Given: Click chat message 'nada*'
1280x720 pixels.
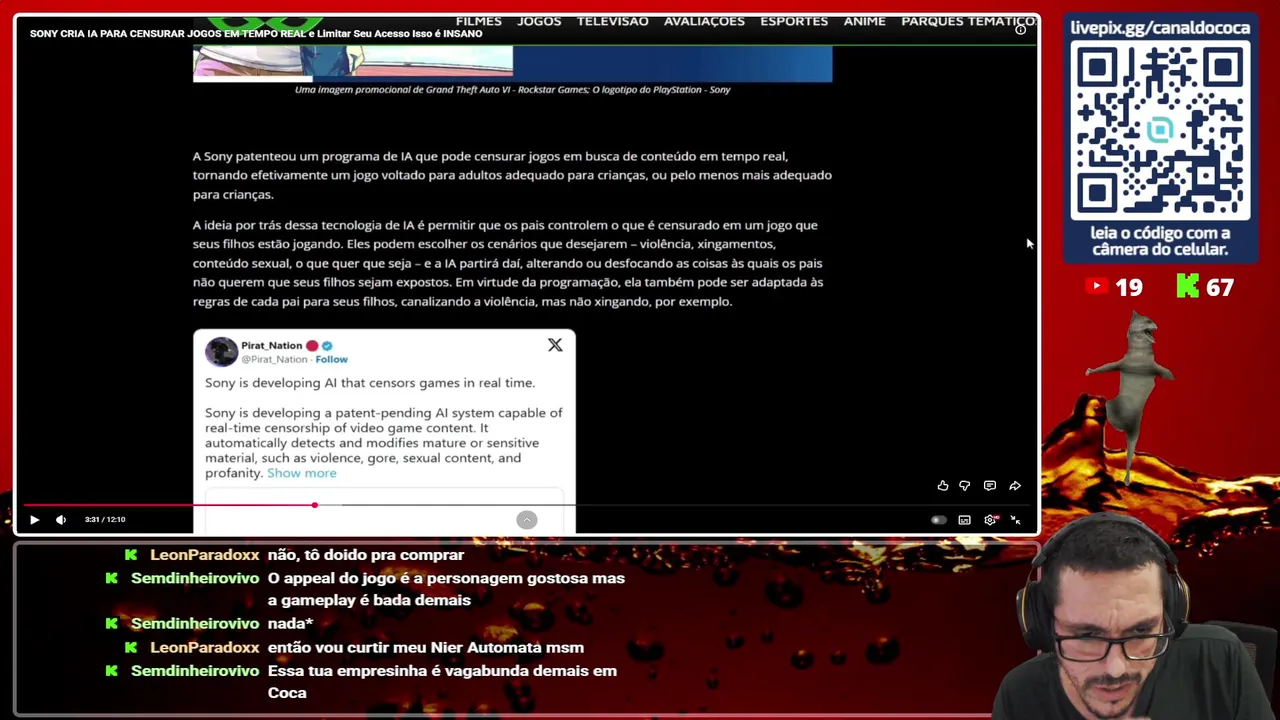Looking at the screenshot, I should [290, 624].
